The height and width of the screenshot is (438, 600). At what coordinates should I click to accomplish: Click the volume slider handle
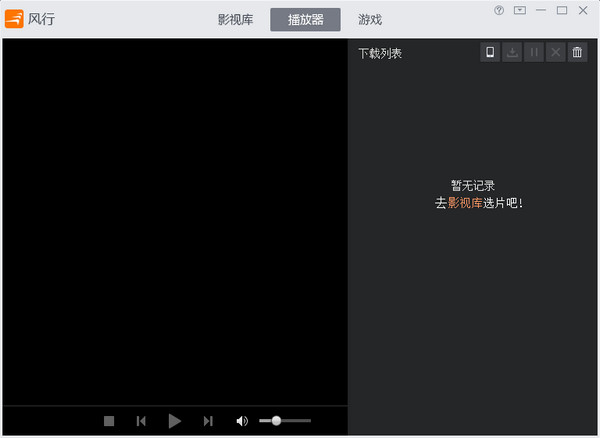276,421
